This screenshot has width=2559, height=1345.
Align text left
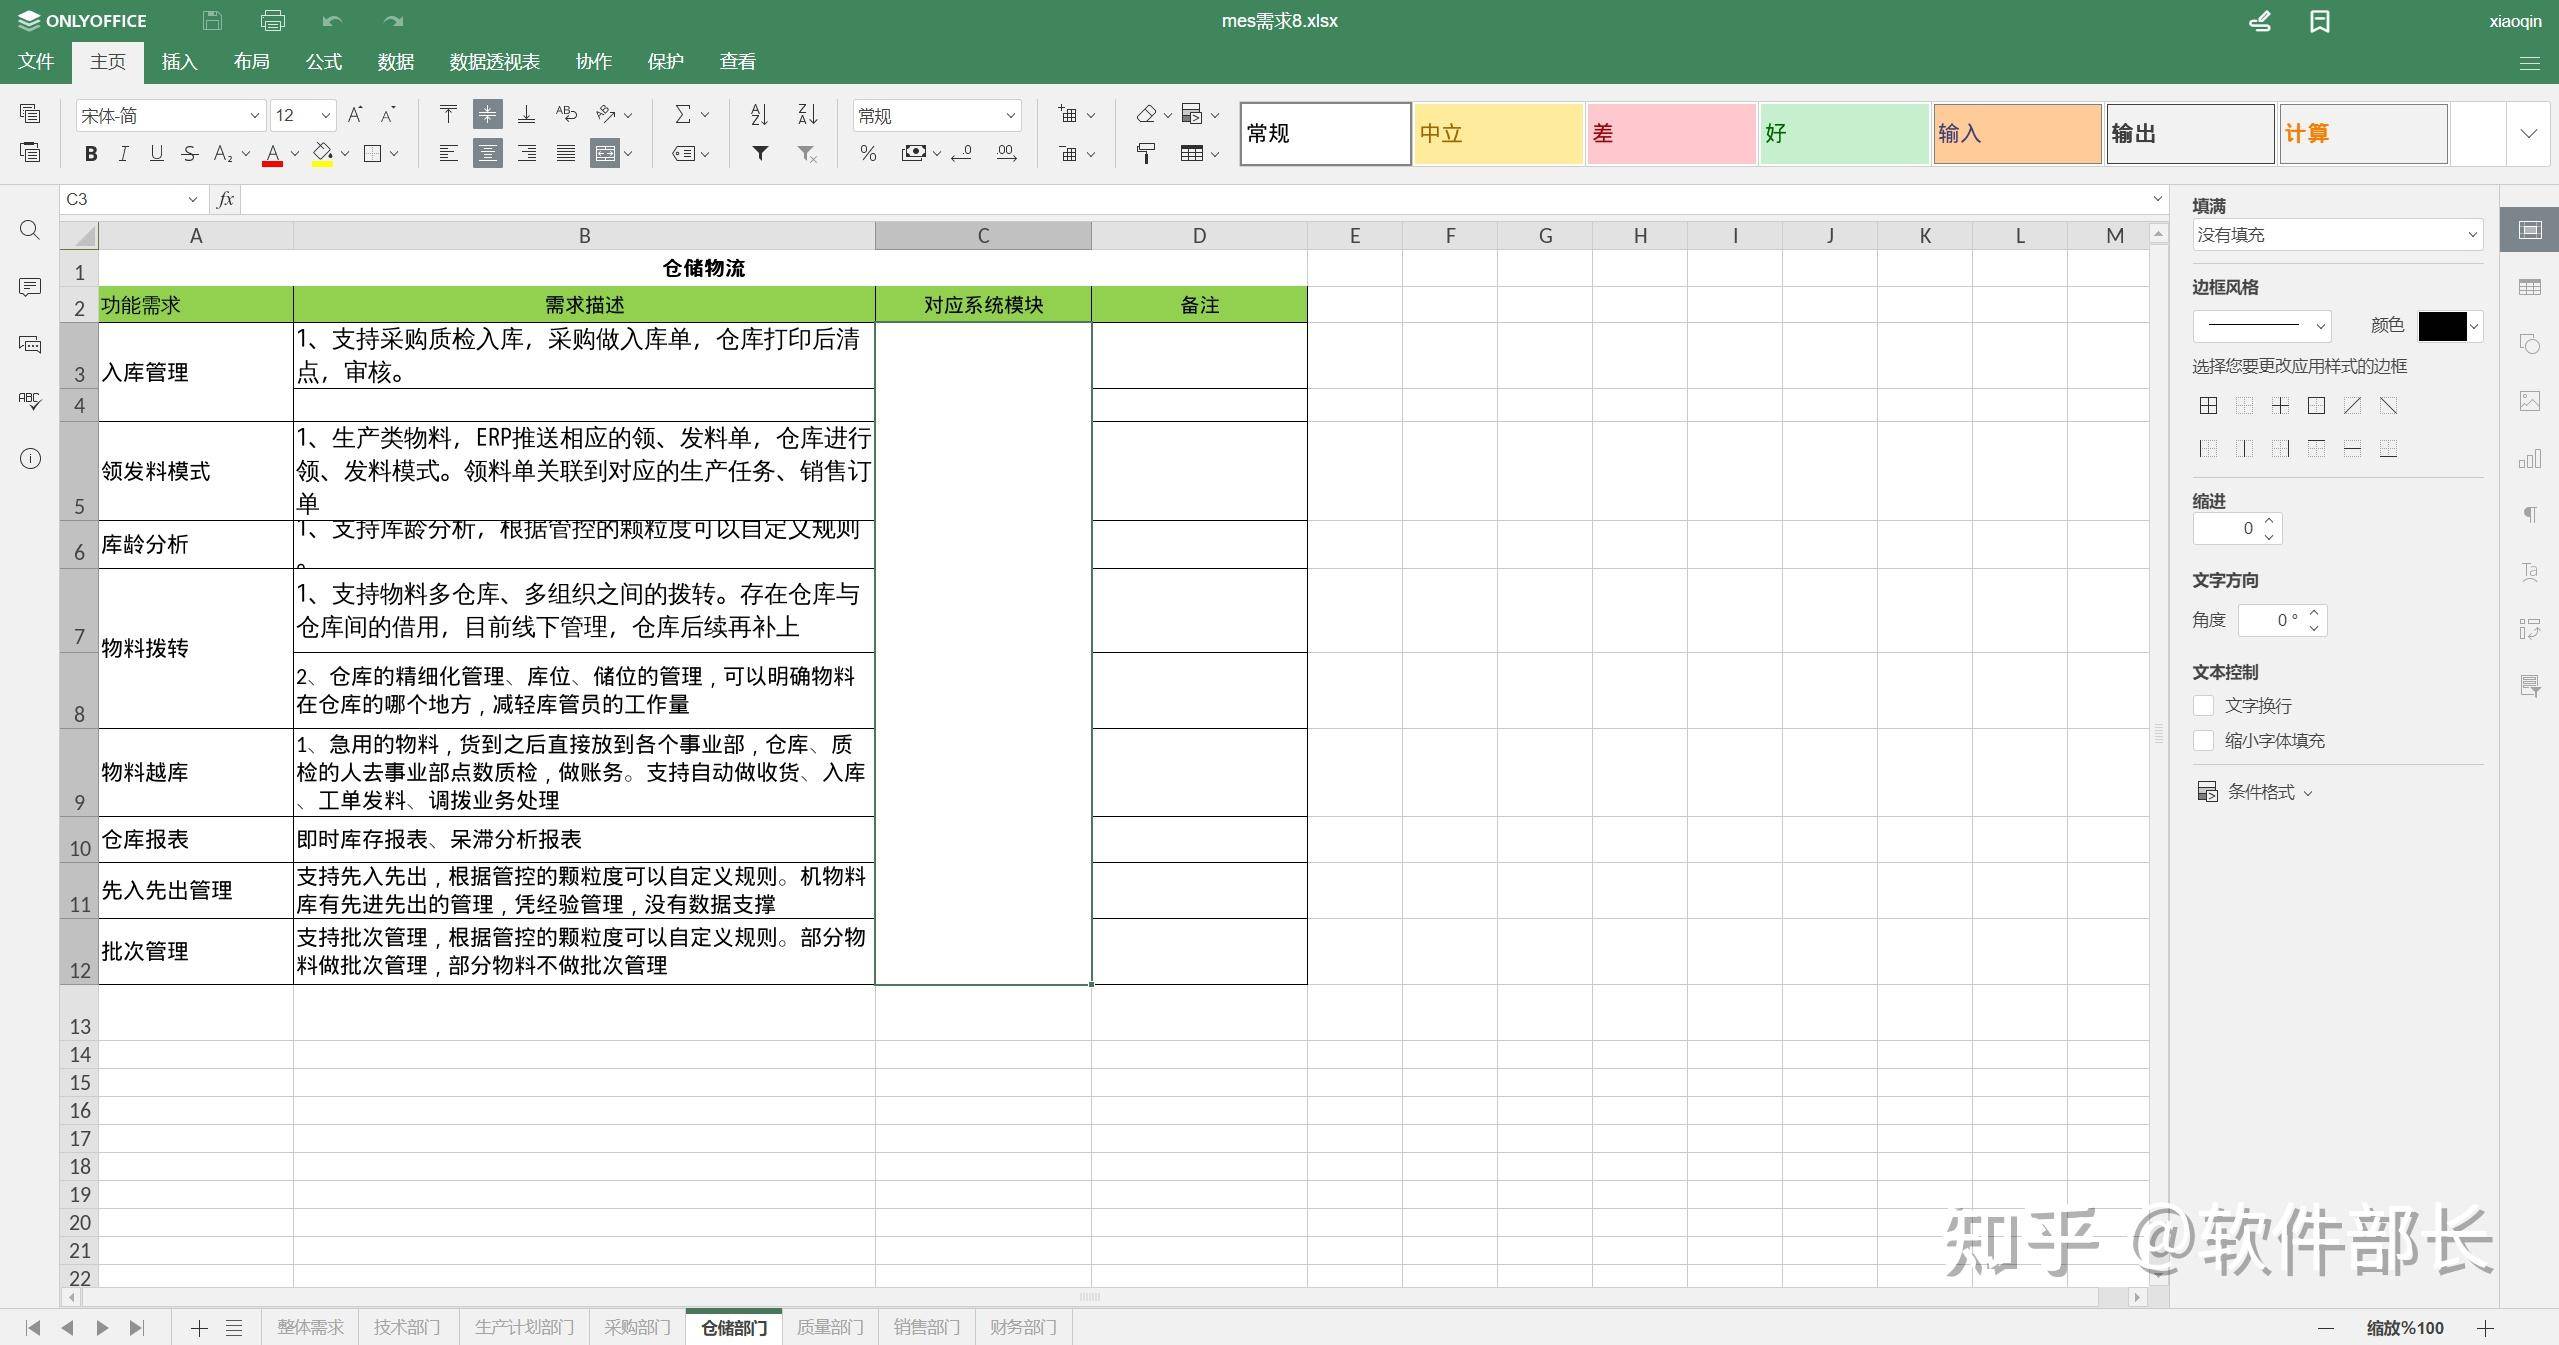click(449, 153)
